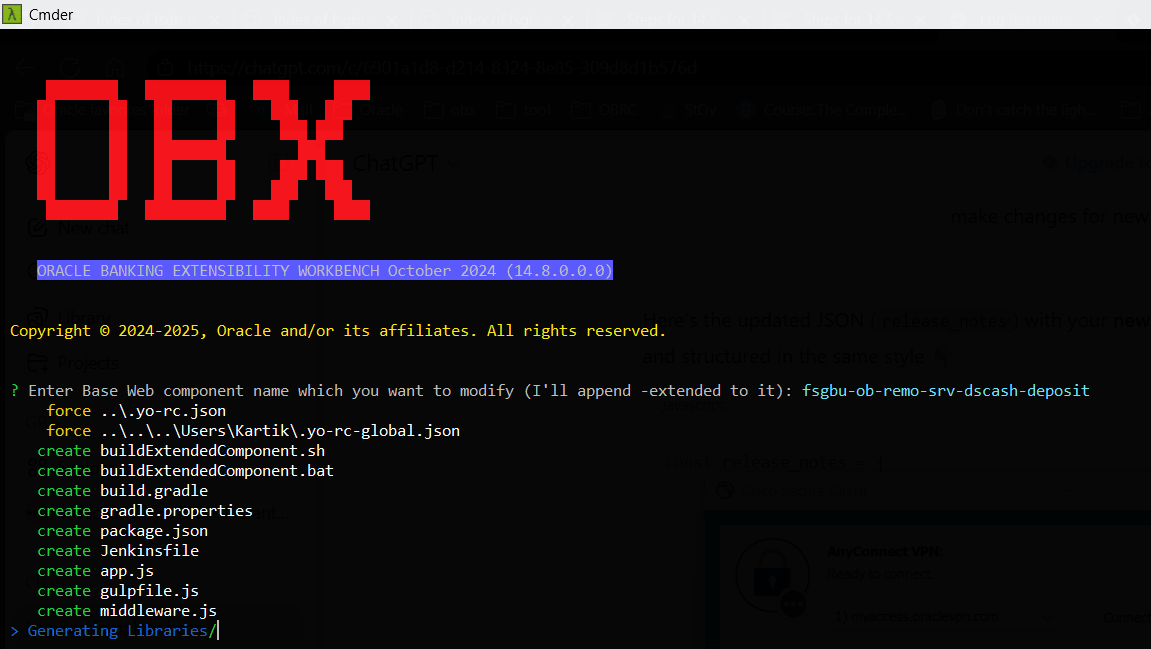Screen dimensions: 1151x649
Task: Click the gulpfile.js file entry
Action: point(150,590)
